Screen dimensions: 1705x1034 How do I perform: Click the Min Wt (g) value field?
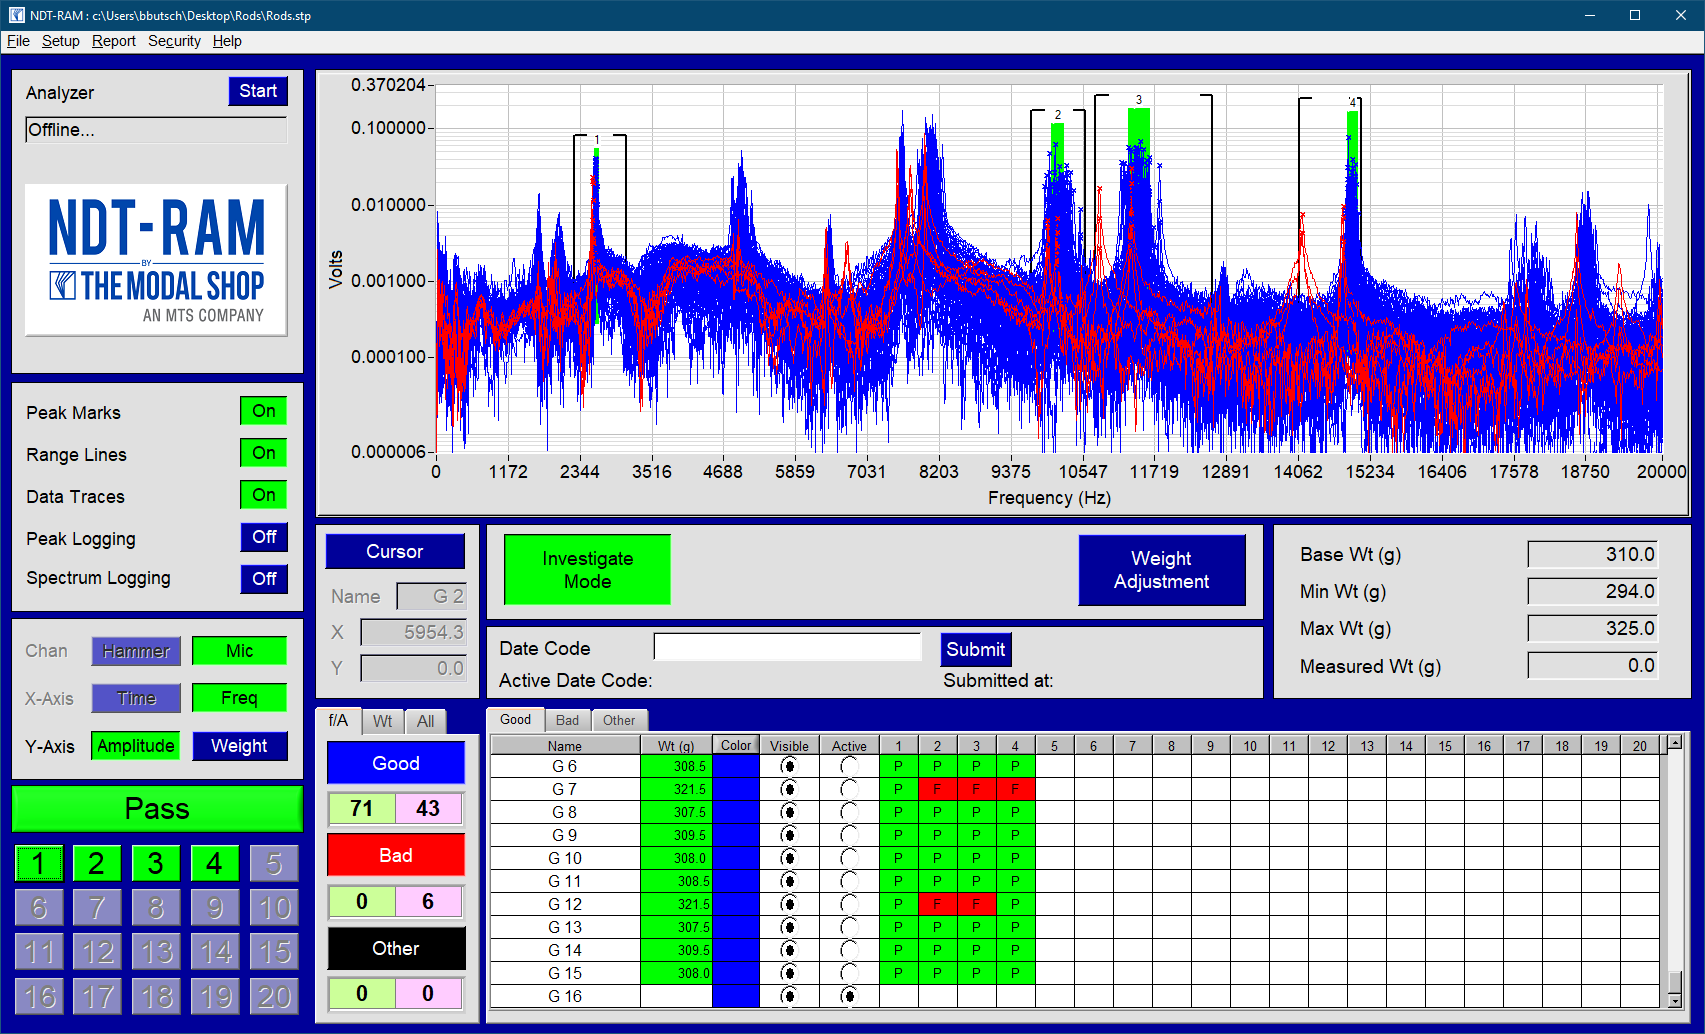[x=1592, y=592]
